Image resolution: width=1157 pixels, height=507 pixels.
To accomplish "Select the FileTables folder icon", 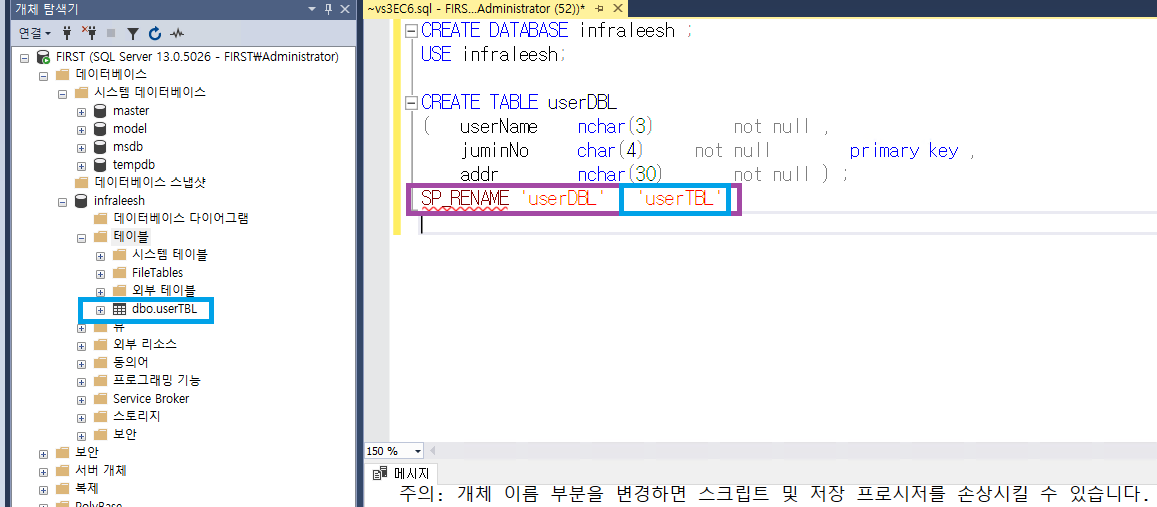I will tap(120, 273).
